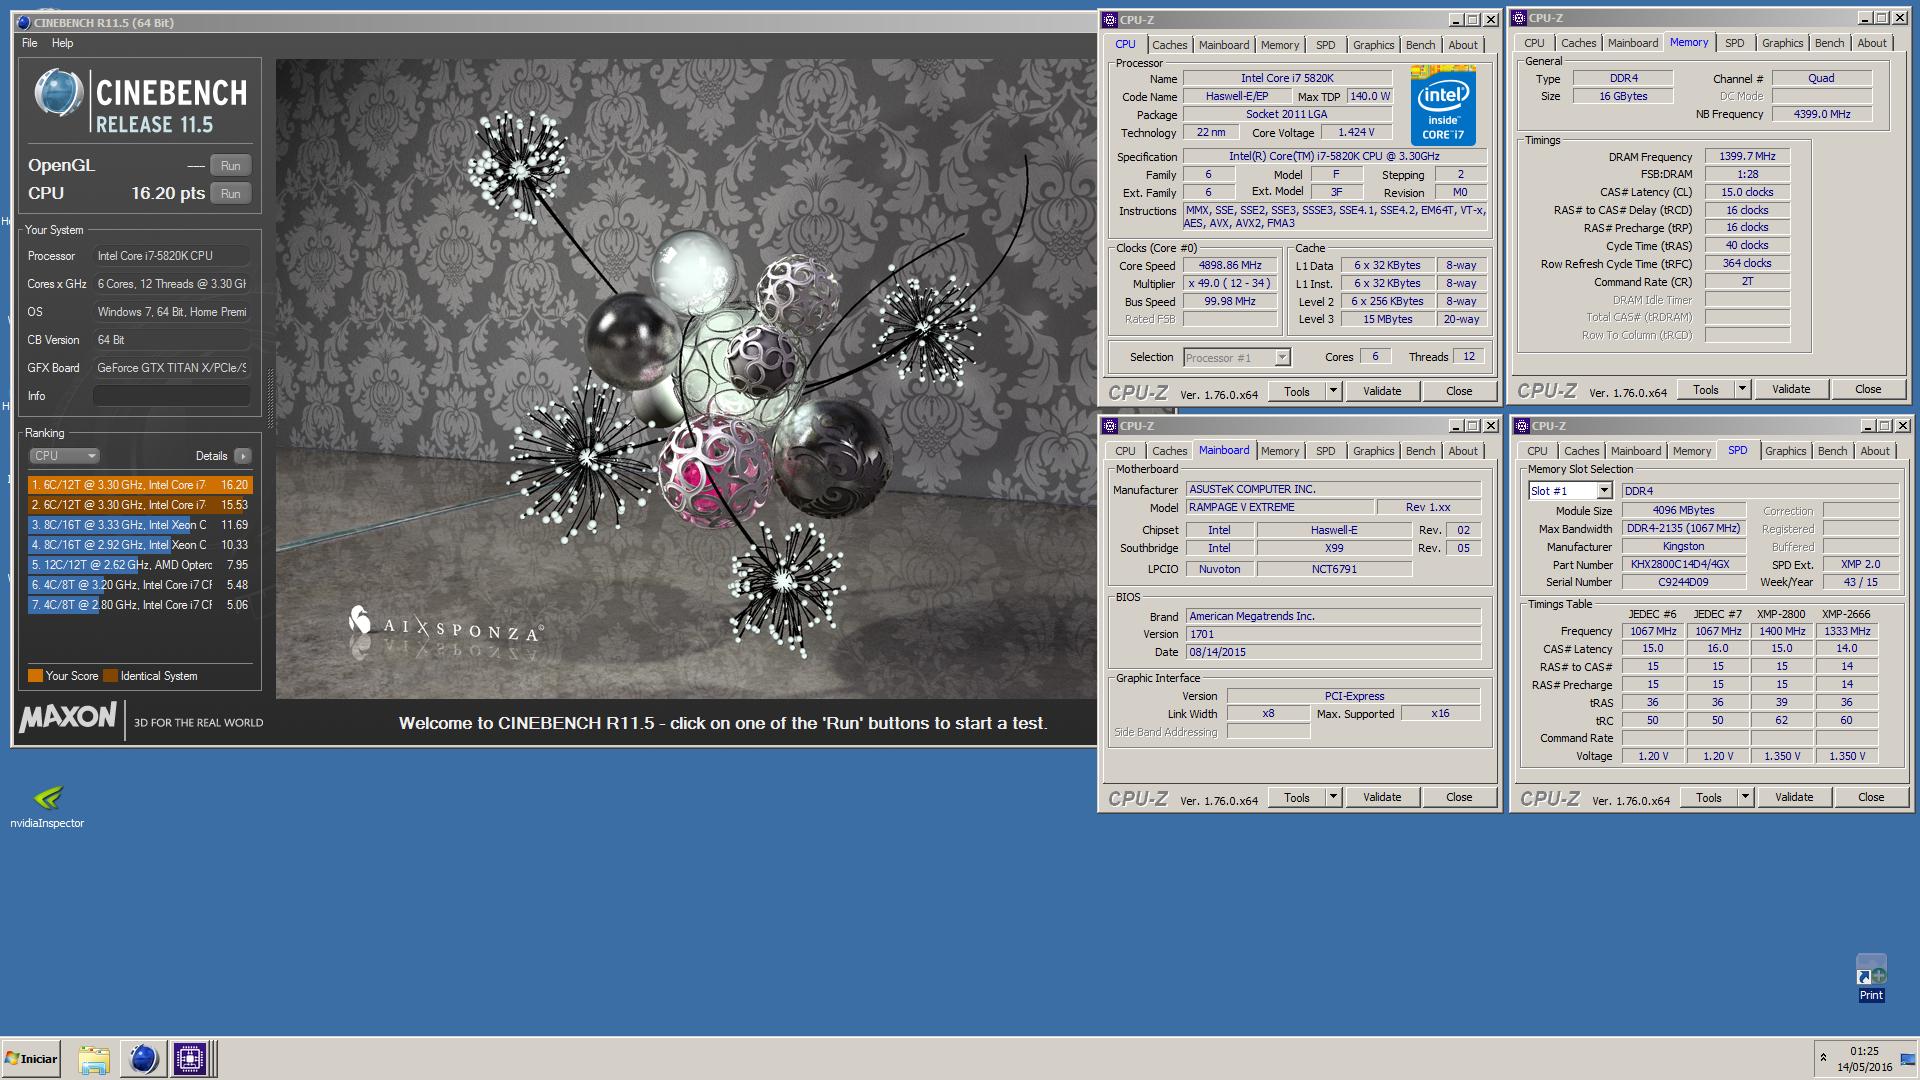Switch to SPD tab in Mainboard CPU-Z window

click(1325, 451)
